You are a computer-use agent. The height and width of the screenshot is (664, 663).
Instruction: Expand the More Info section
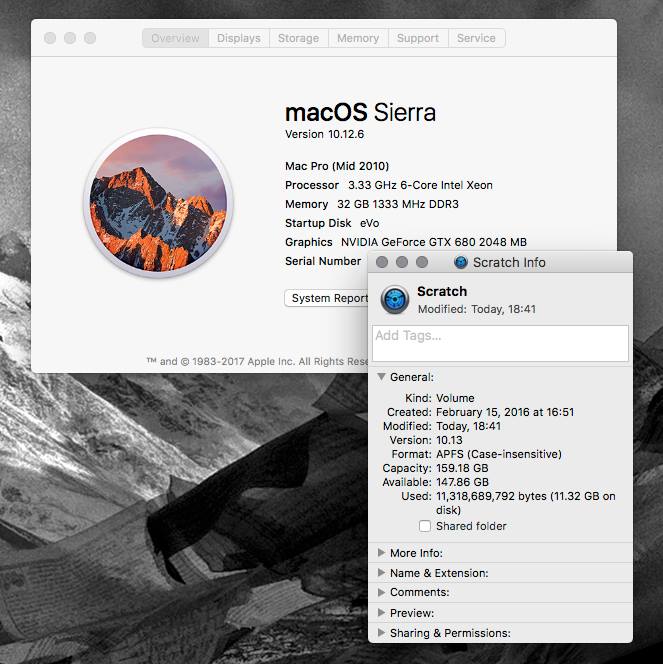[381, 553]
